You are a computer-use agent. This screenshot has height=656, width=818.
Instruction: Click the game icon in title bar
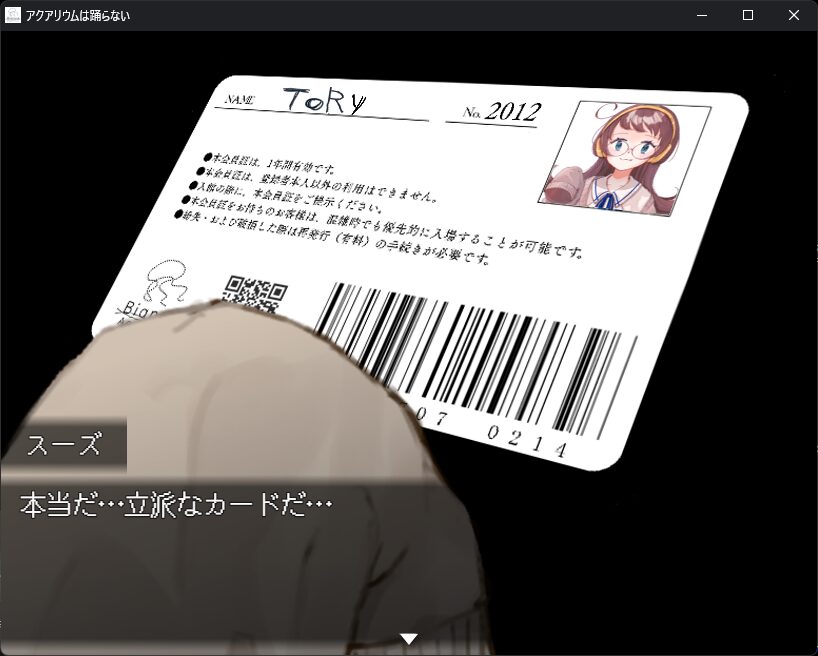(x=13, y=15)
